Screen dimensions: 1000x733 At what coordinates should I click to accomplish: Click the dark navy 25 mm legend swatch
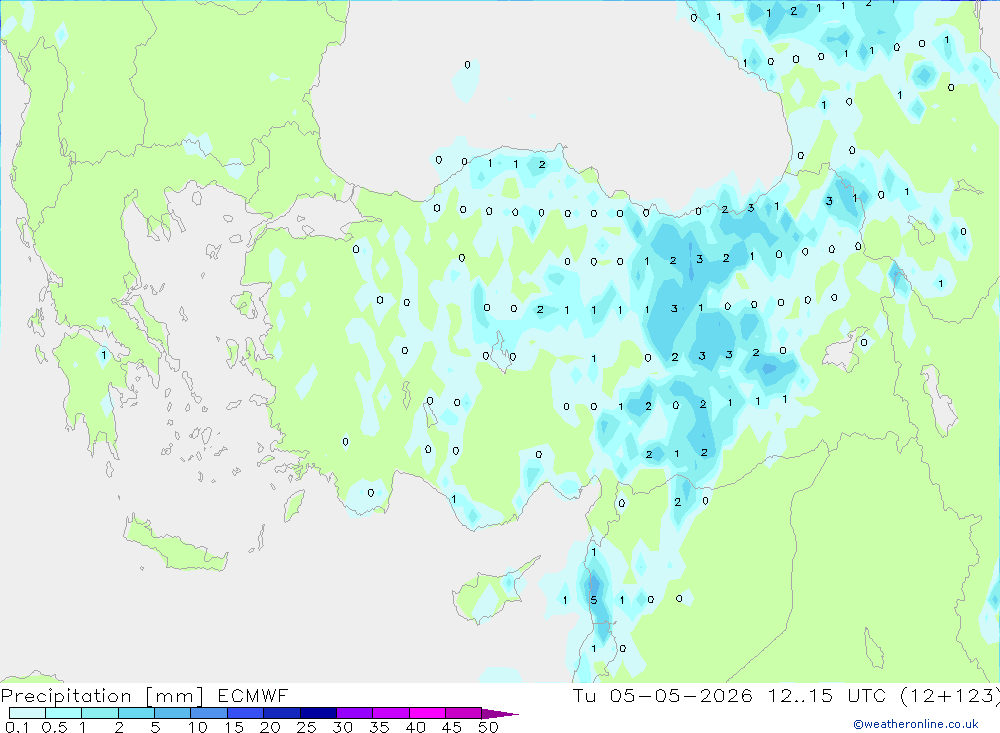point(318,713)
